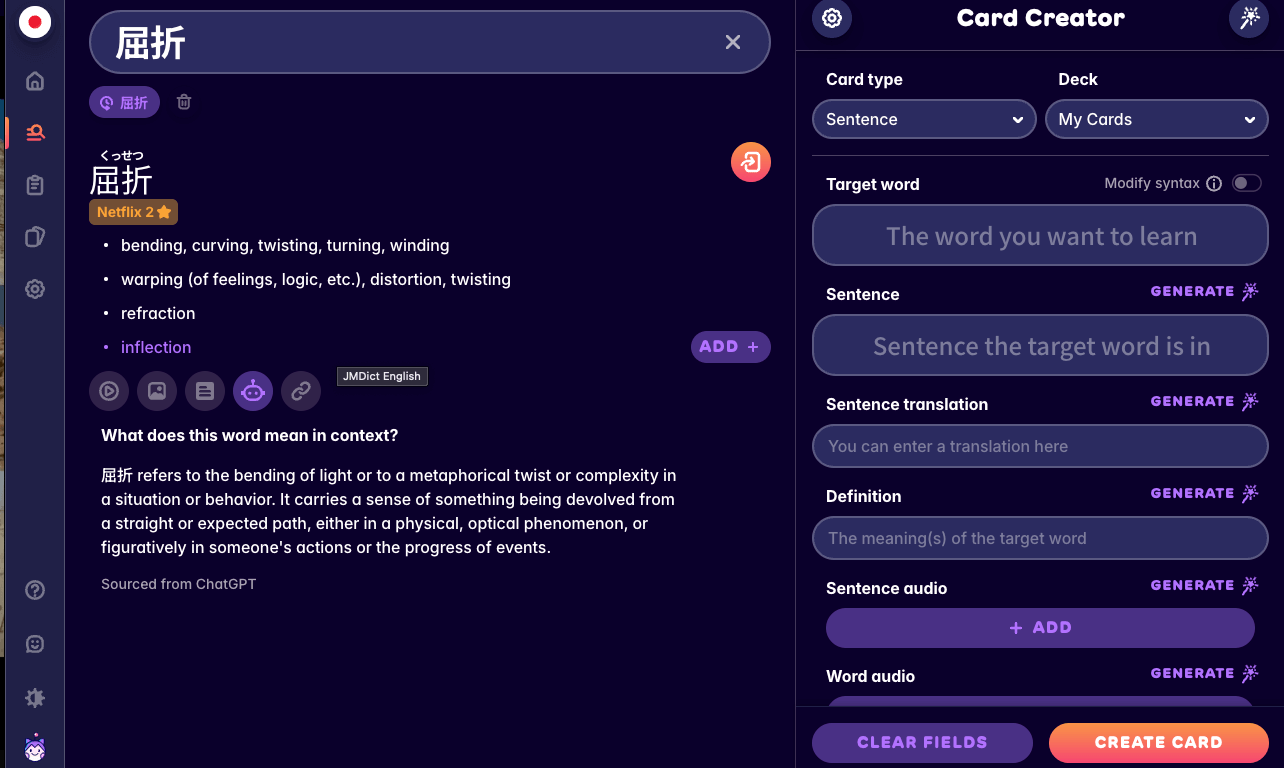Enable the Modify syntax toggle
Screen dimensions: 1284x768
1246,183
